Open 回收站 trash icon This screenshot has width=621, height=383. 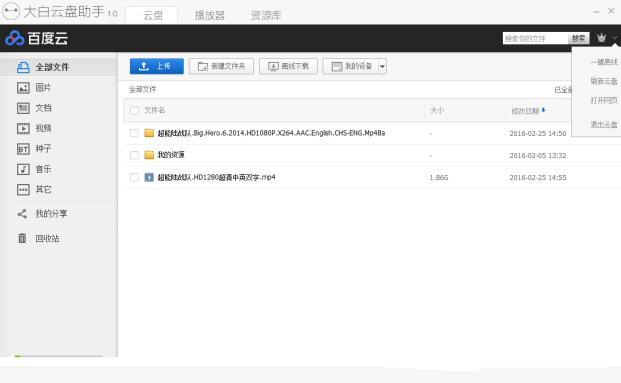(x=22, y=238)
